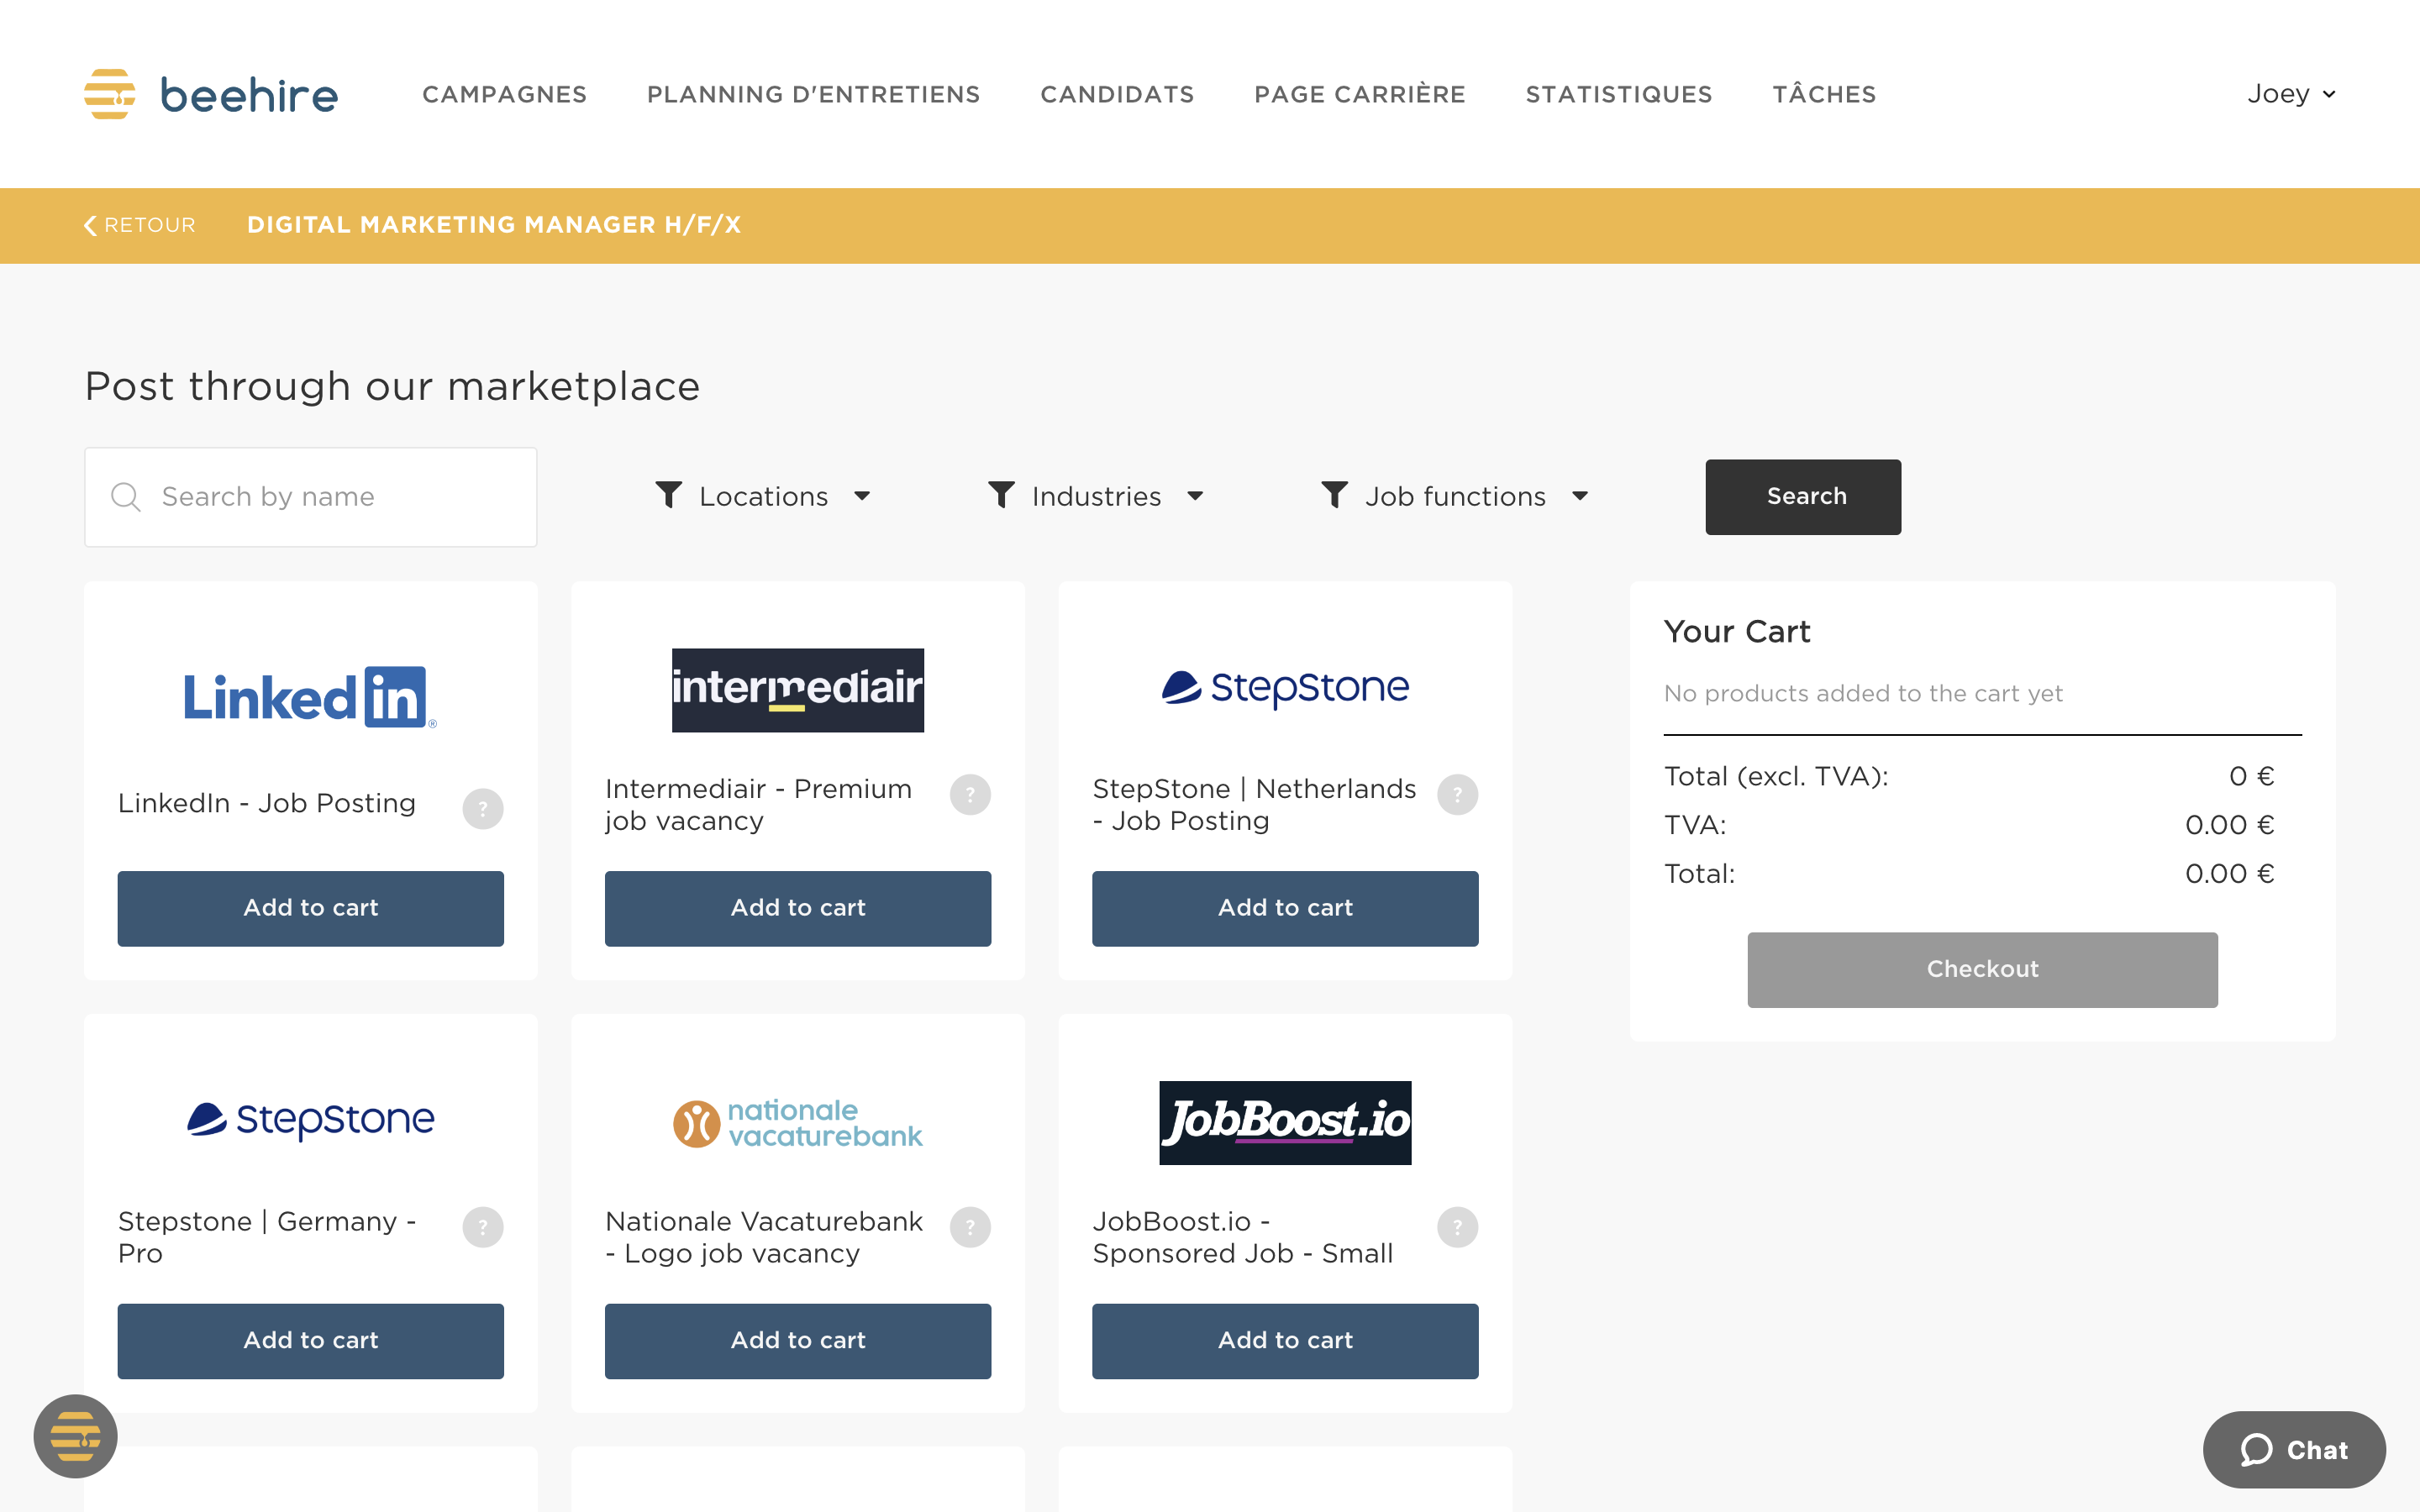The width and height of the screenshot is (2420, 1512).
Task: Open help icon for Intermediair Premium job vacancy
Action: click(970, 795)
